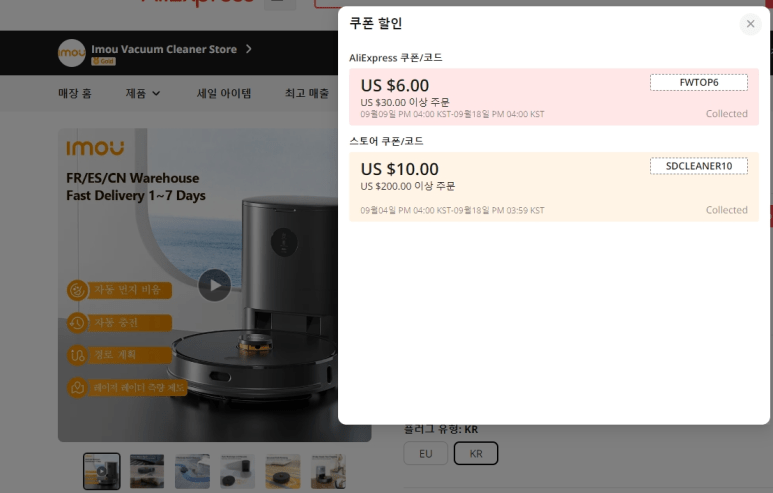Click the 경로 계획 feature icon
The width and height of the screenshot is (773, 493).
coord(77,355)
